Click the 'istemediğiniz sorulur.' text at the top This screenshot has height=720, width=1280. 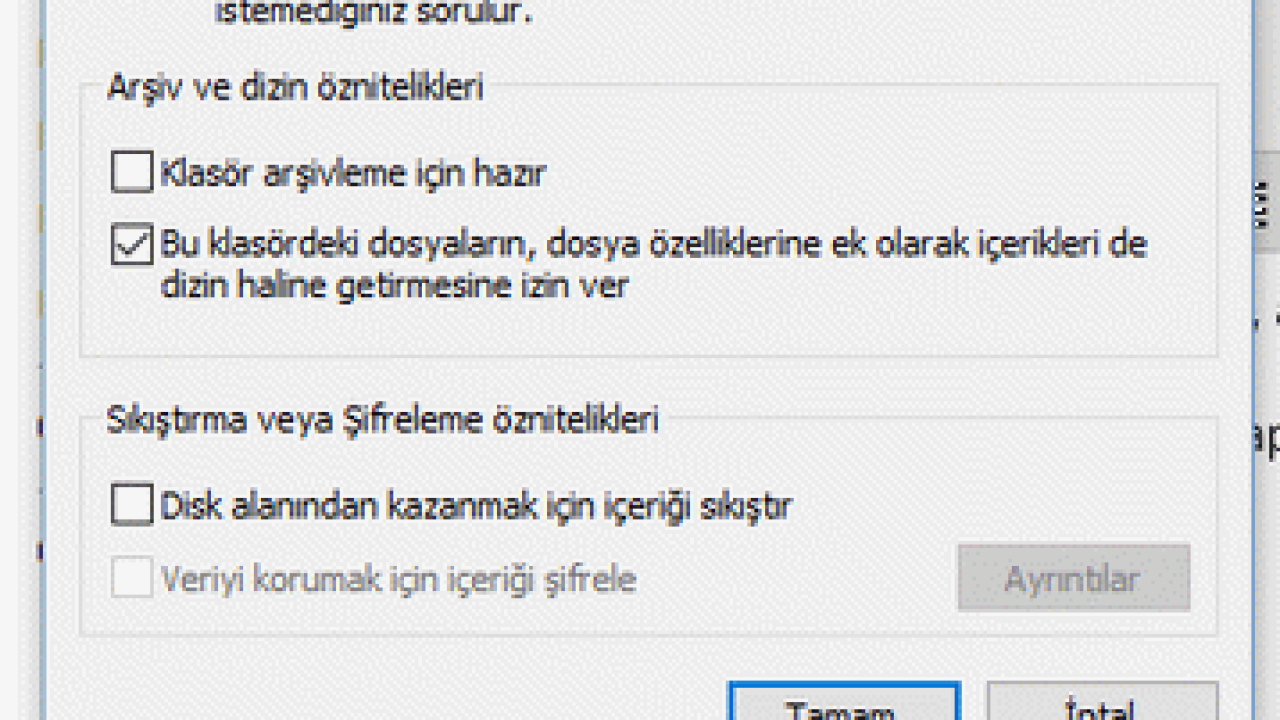point(374,13)
